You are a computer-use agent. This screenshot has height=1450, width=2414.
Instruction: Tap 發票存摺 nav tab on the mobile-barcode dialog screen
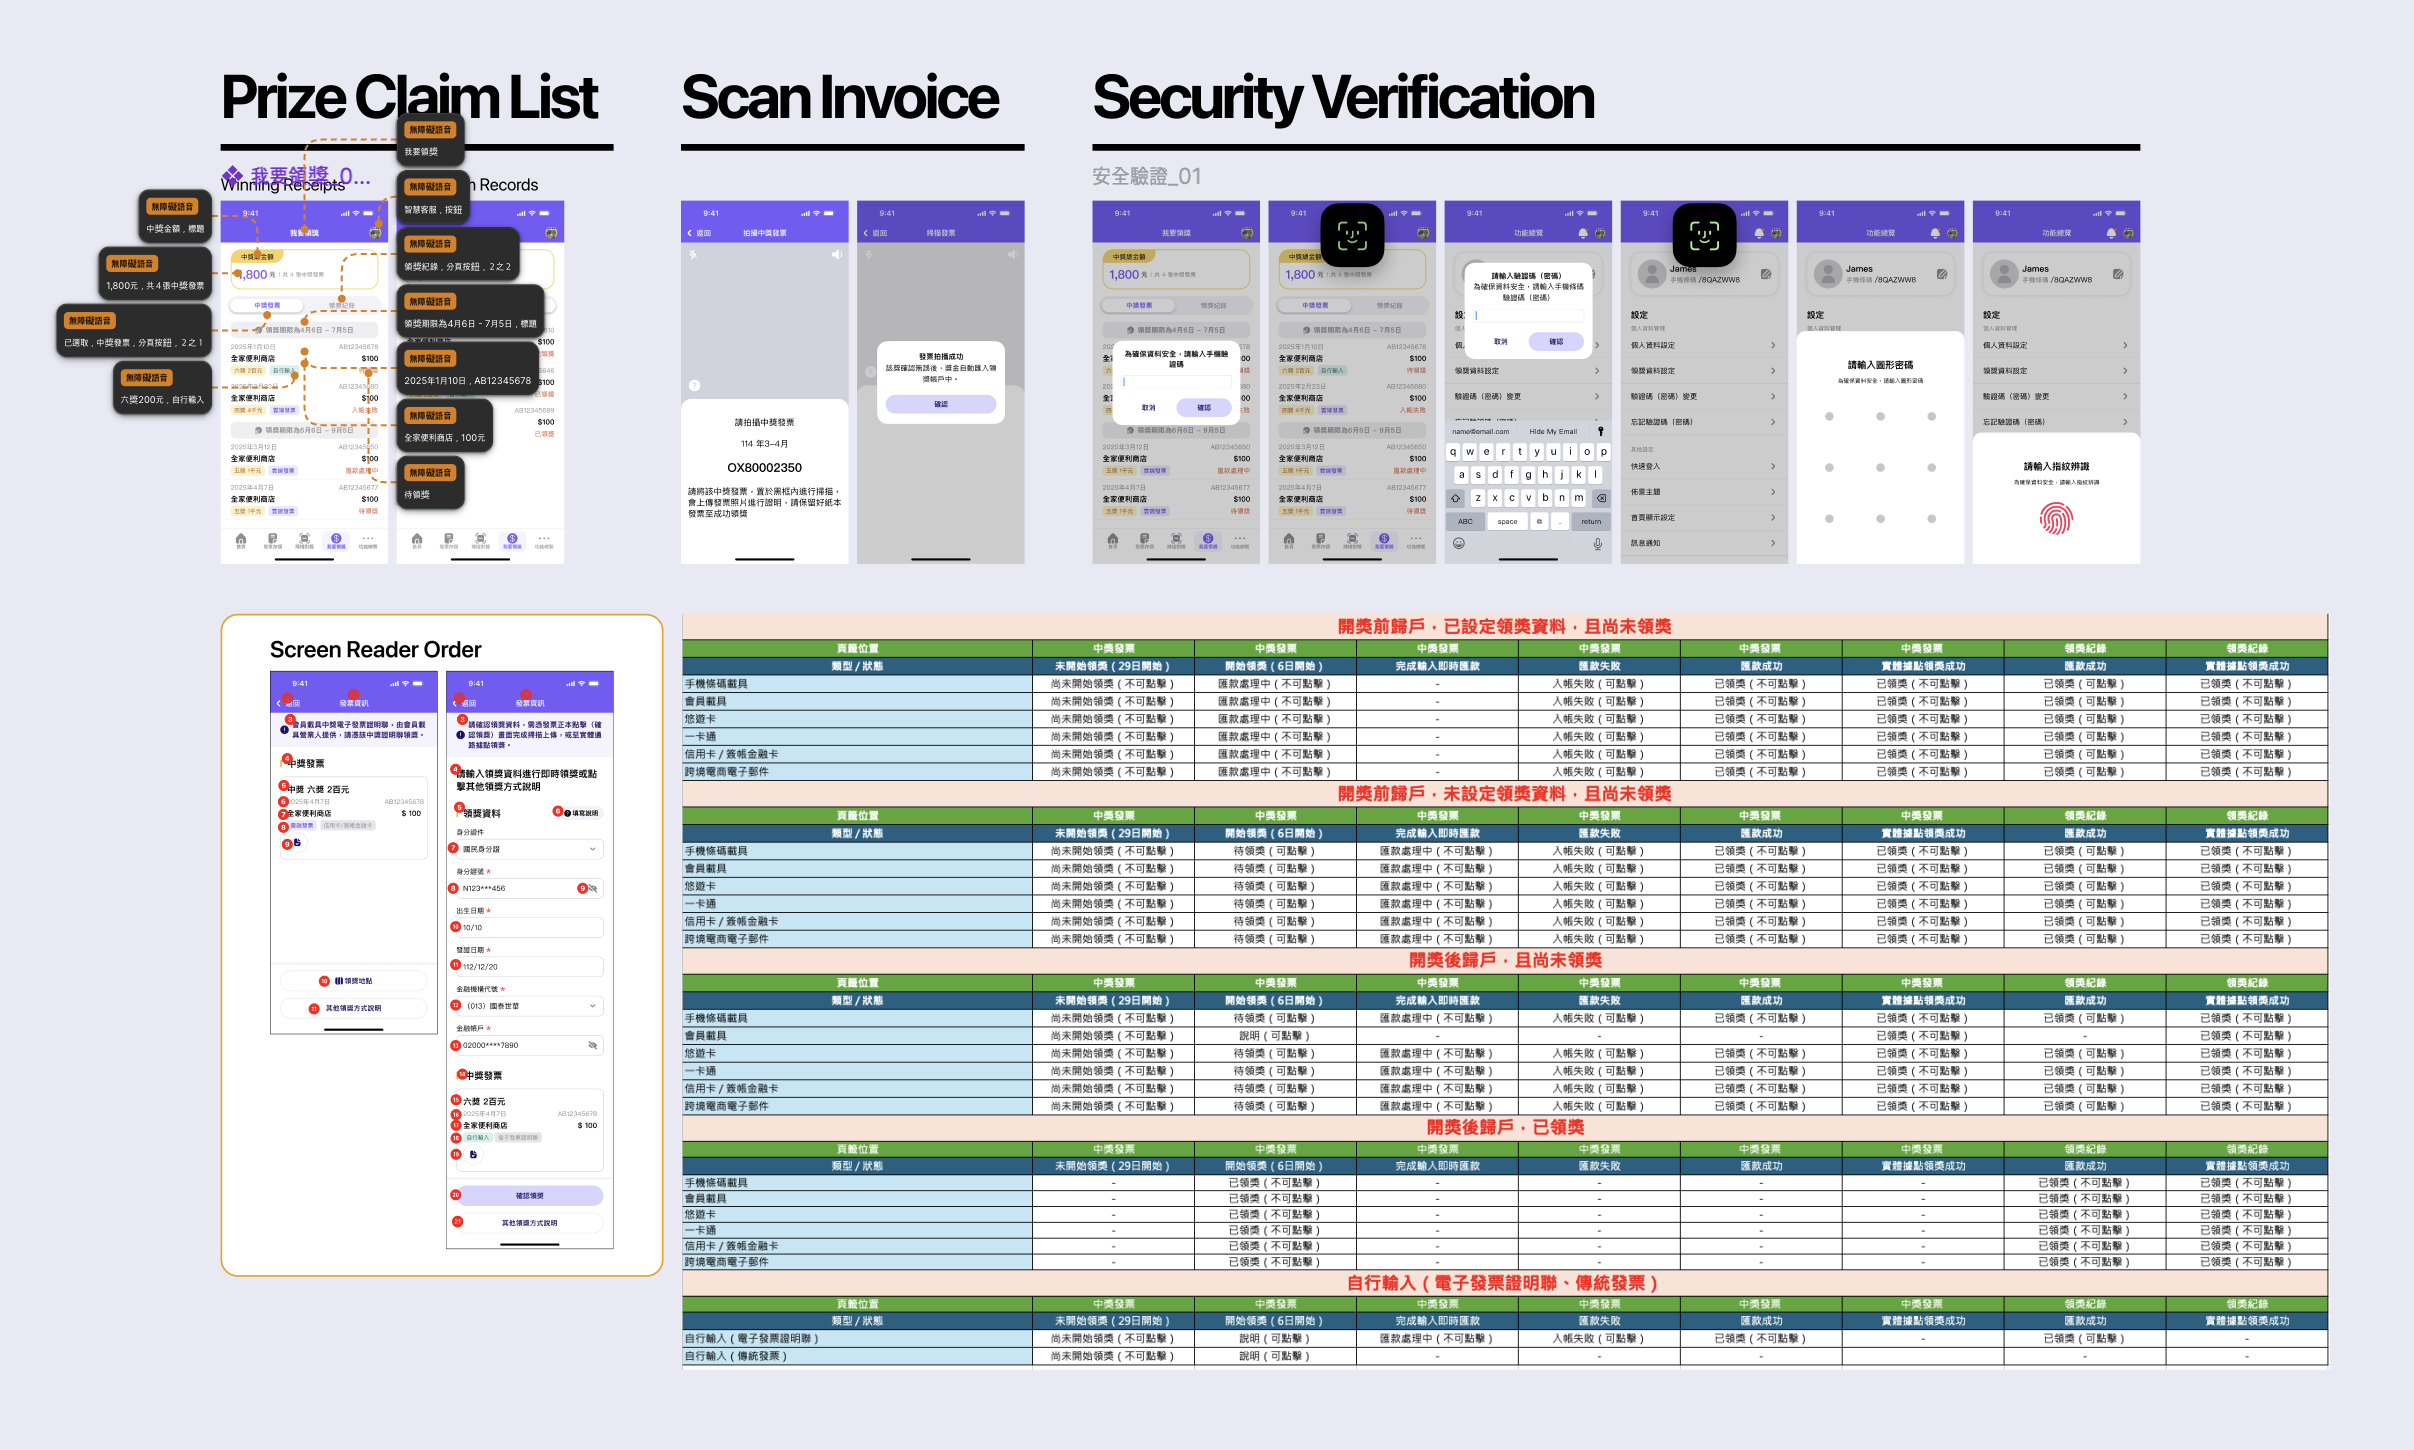click(x=1145, y=541)
